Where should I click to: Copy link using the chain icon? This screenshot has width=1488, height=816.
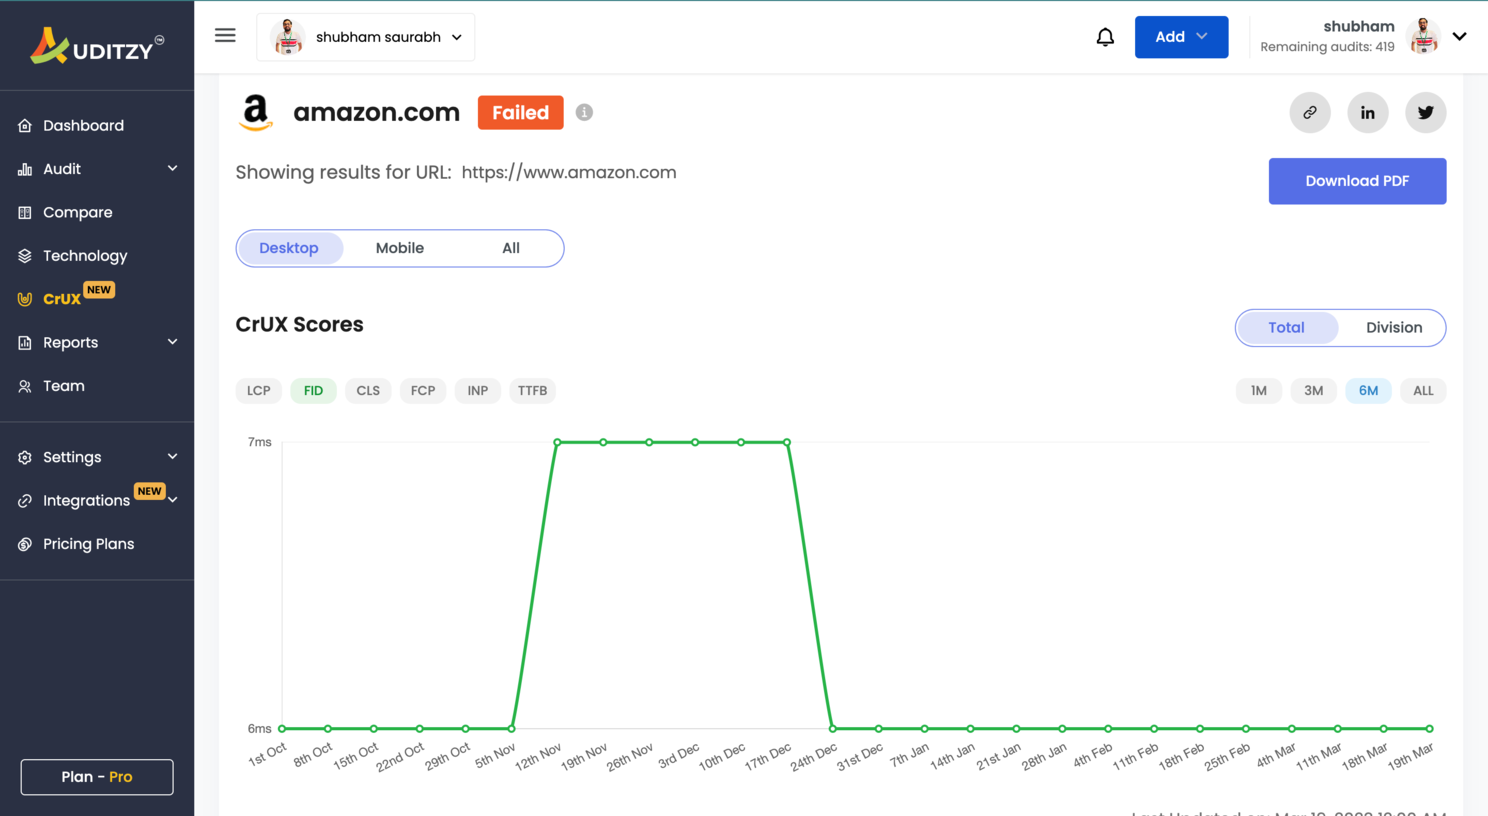[x=1310, y=112]
